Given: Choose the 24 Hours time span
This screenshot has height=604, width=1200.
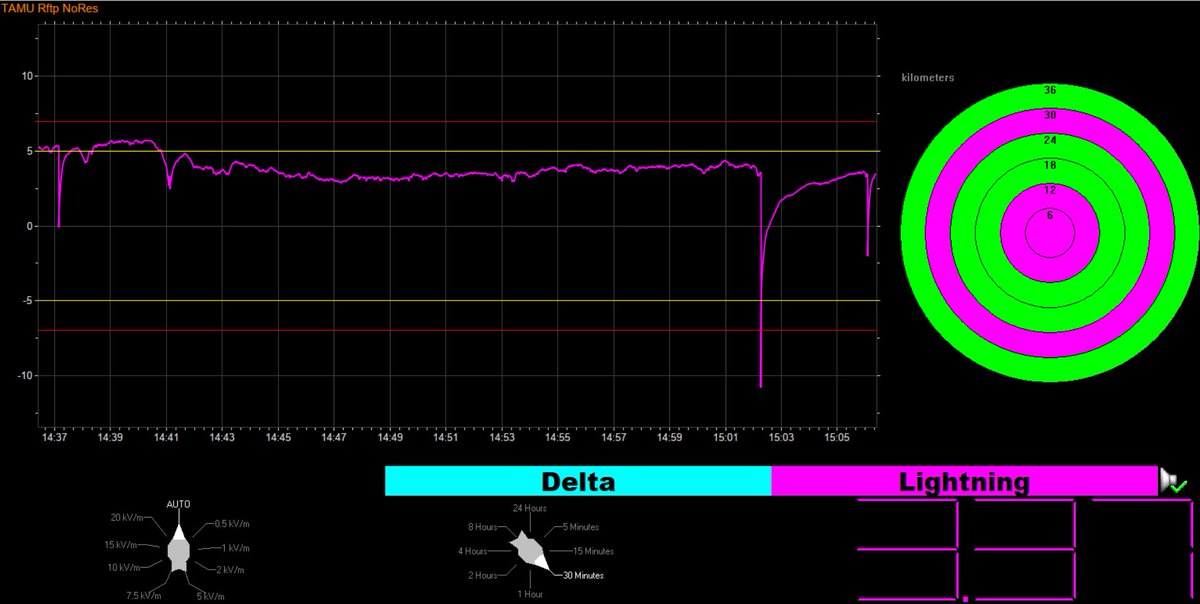Looking at the screenshot, I should 529,508.
